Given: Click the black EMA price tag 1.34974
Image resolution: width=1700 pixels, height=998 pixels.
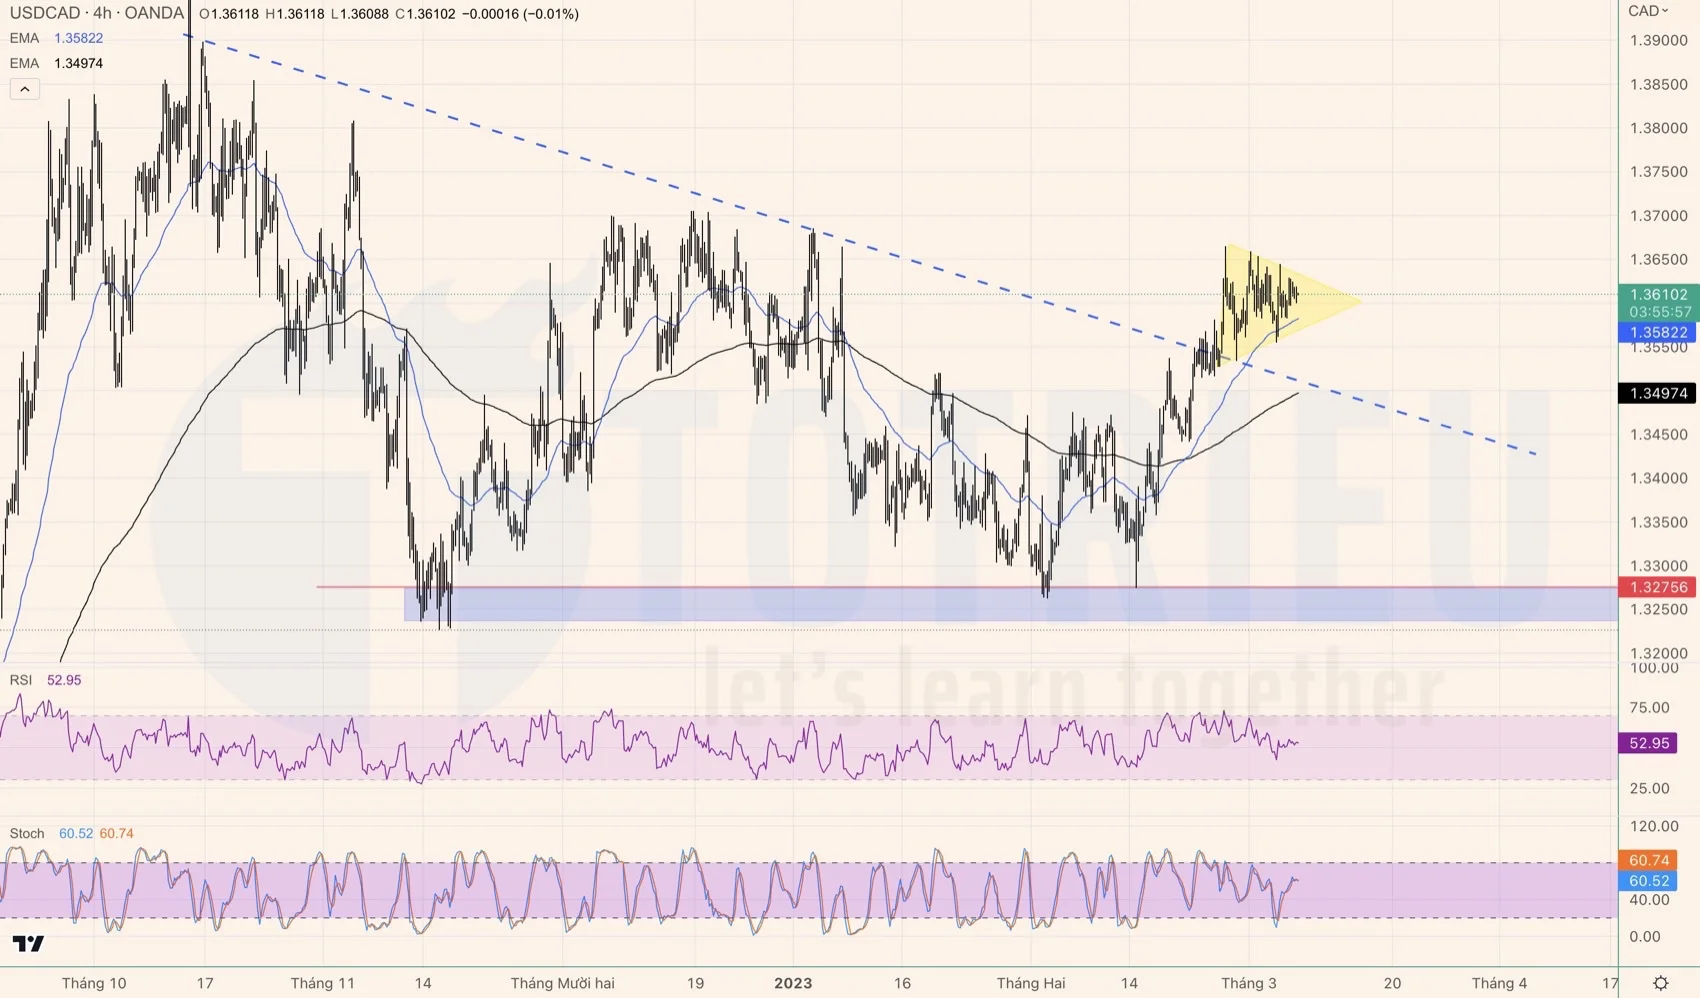Looking at the screenshot, I should (1658, 393).
